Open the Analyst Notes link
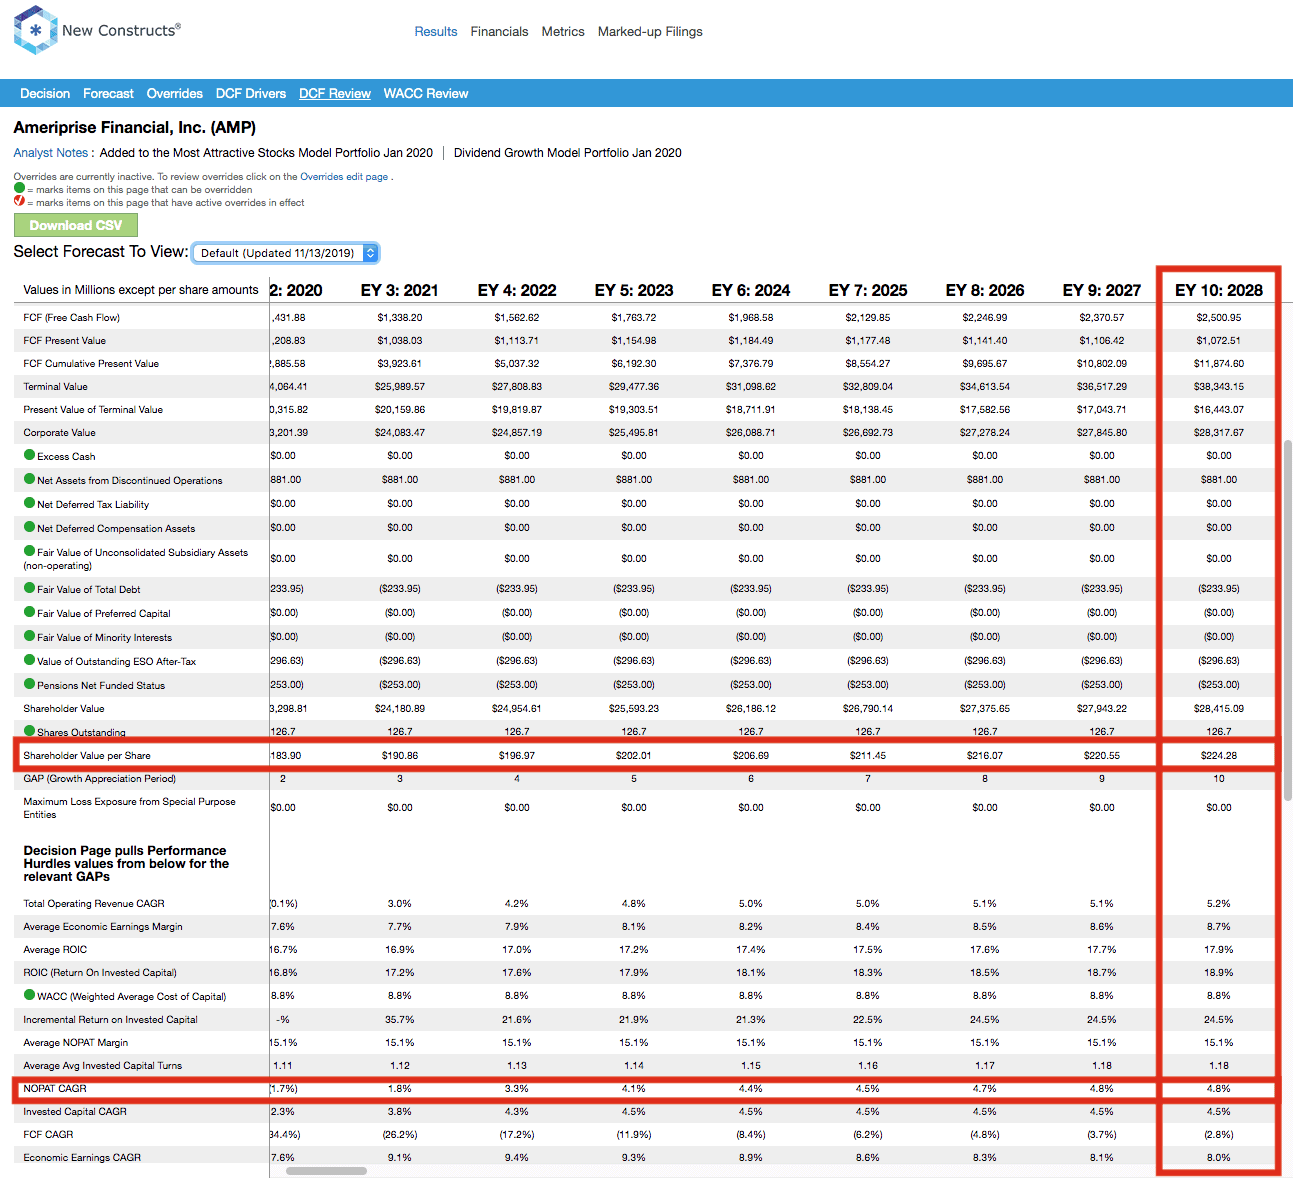The width and height of the screenshot is (1293, 1182). tap(51, 153)
